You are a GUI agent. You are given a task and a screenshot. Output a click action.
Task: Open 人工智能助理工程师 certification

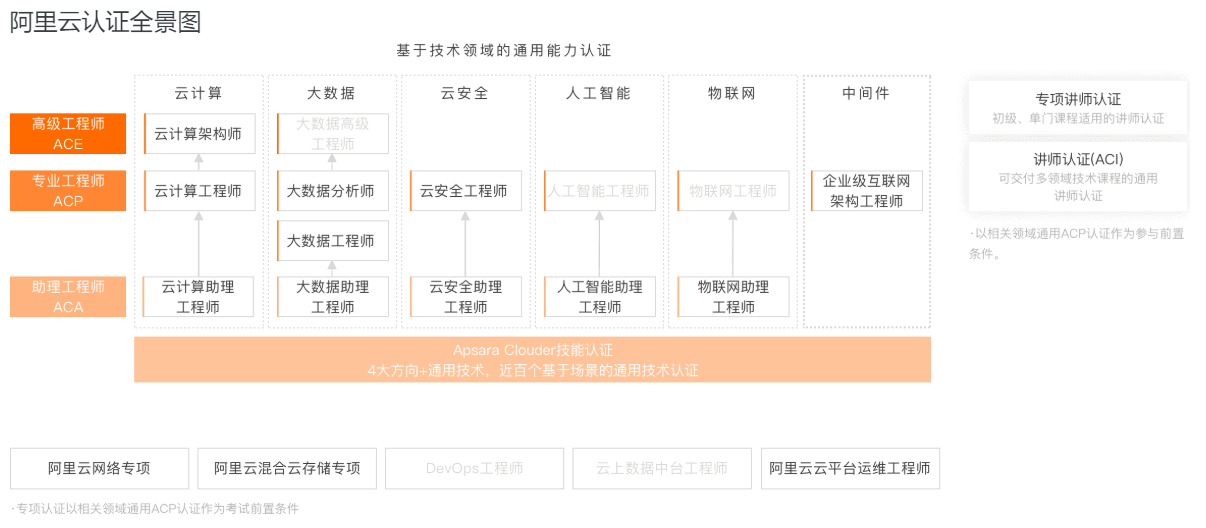600,297
